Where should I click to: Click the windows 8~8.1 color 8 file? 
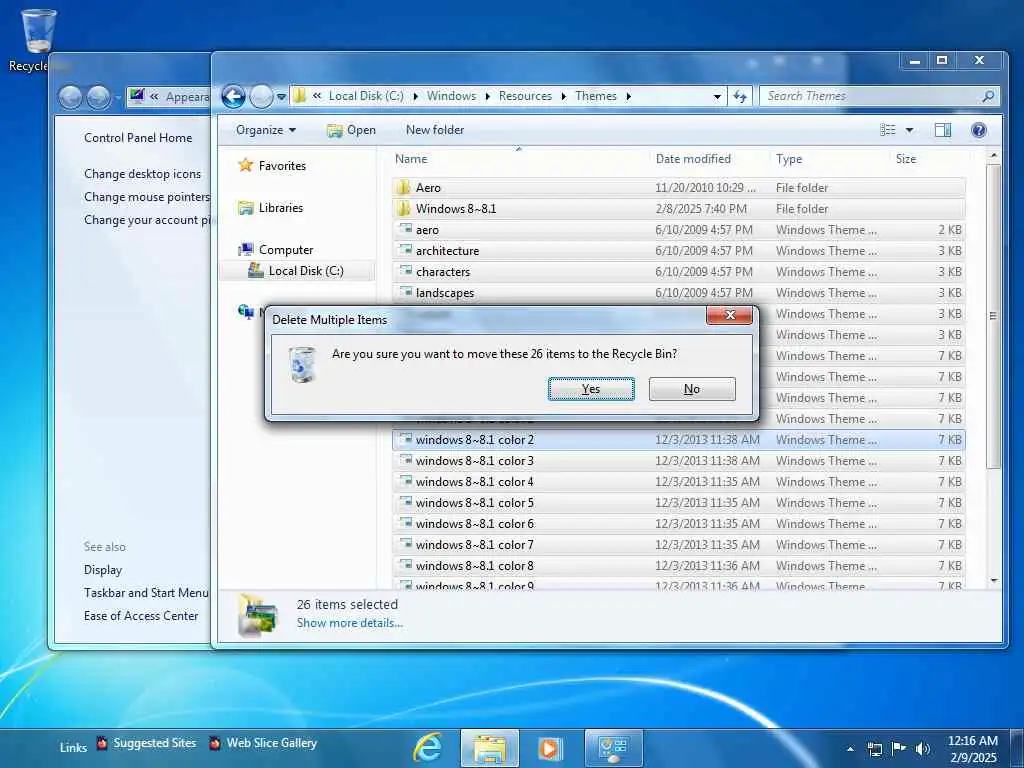[x=679, y=566]
